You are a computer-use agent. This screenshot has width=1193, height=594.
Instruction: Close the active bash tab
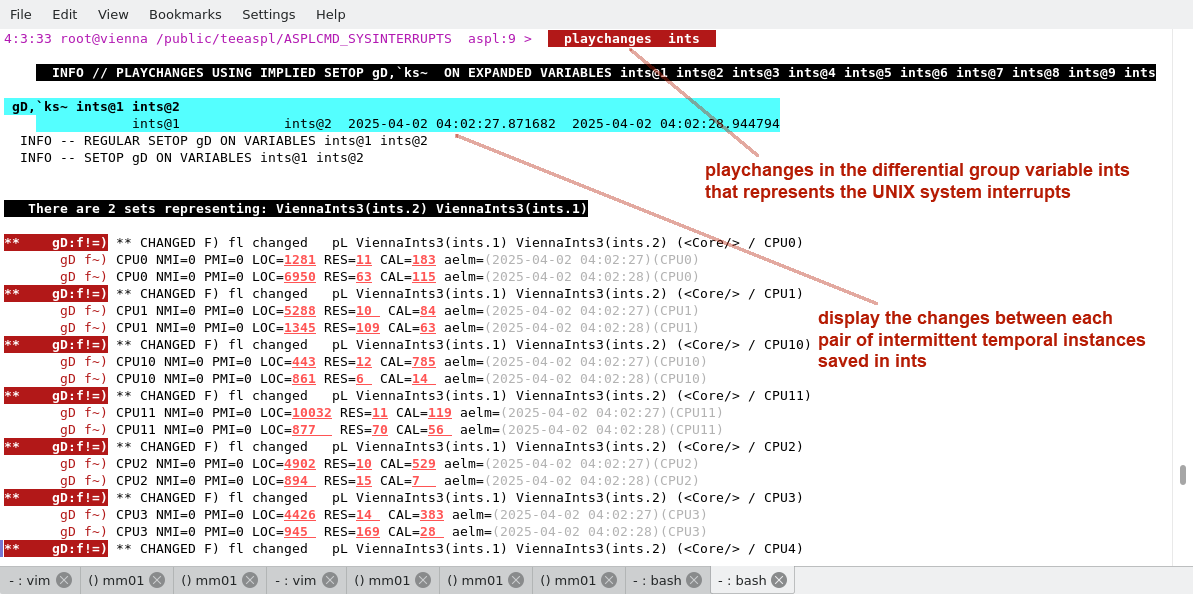tap(779, 580)
